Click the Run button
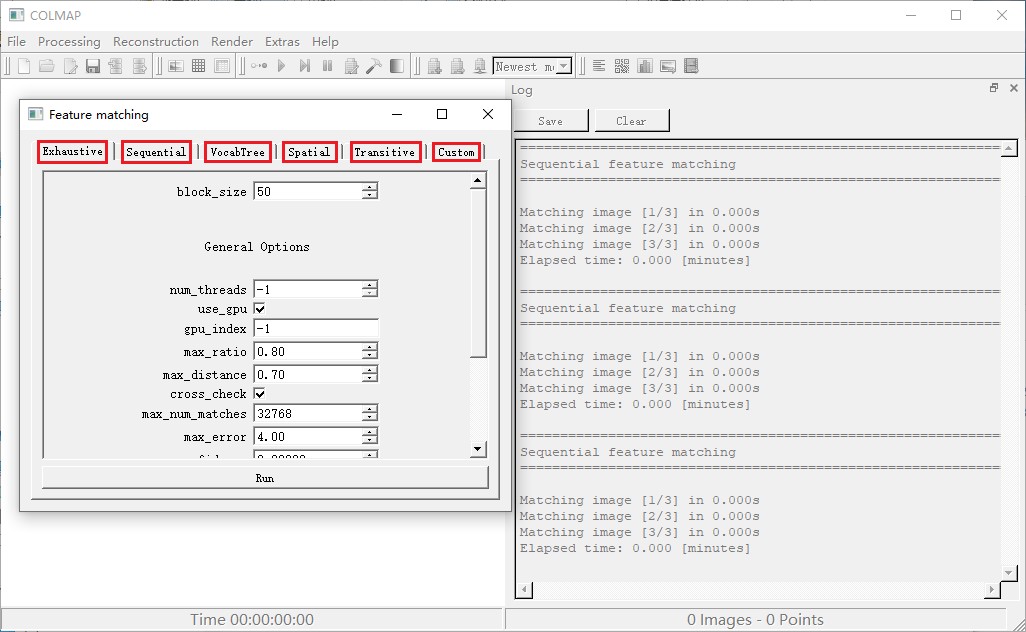The image size is (1026, 632). click(265, 478)
